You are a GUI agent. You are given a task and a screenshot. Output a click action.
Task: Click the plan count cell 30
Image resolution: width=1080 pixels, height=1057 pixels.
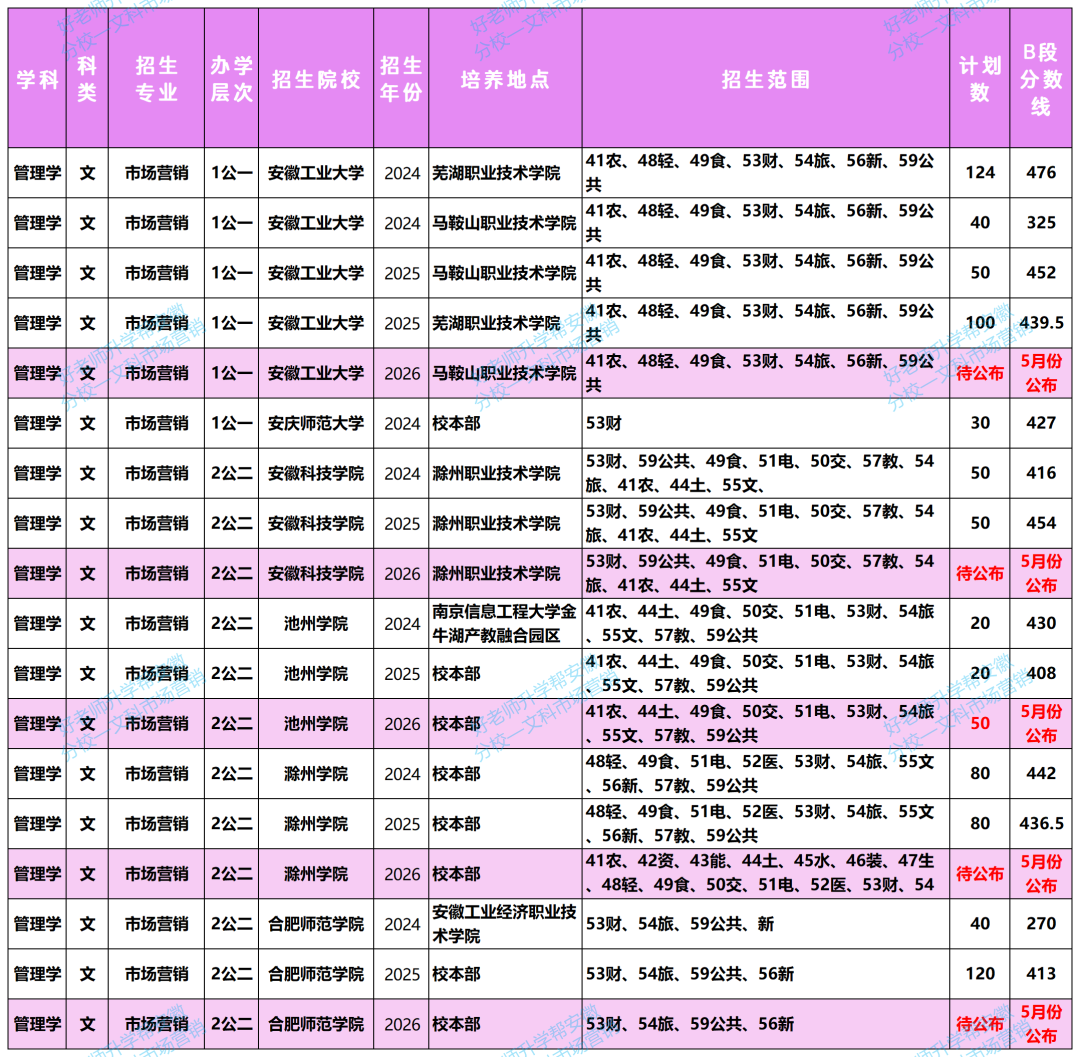pyautogui.click(x=979, y=423)
